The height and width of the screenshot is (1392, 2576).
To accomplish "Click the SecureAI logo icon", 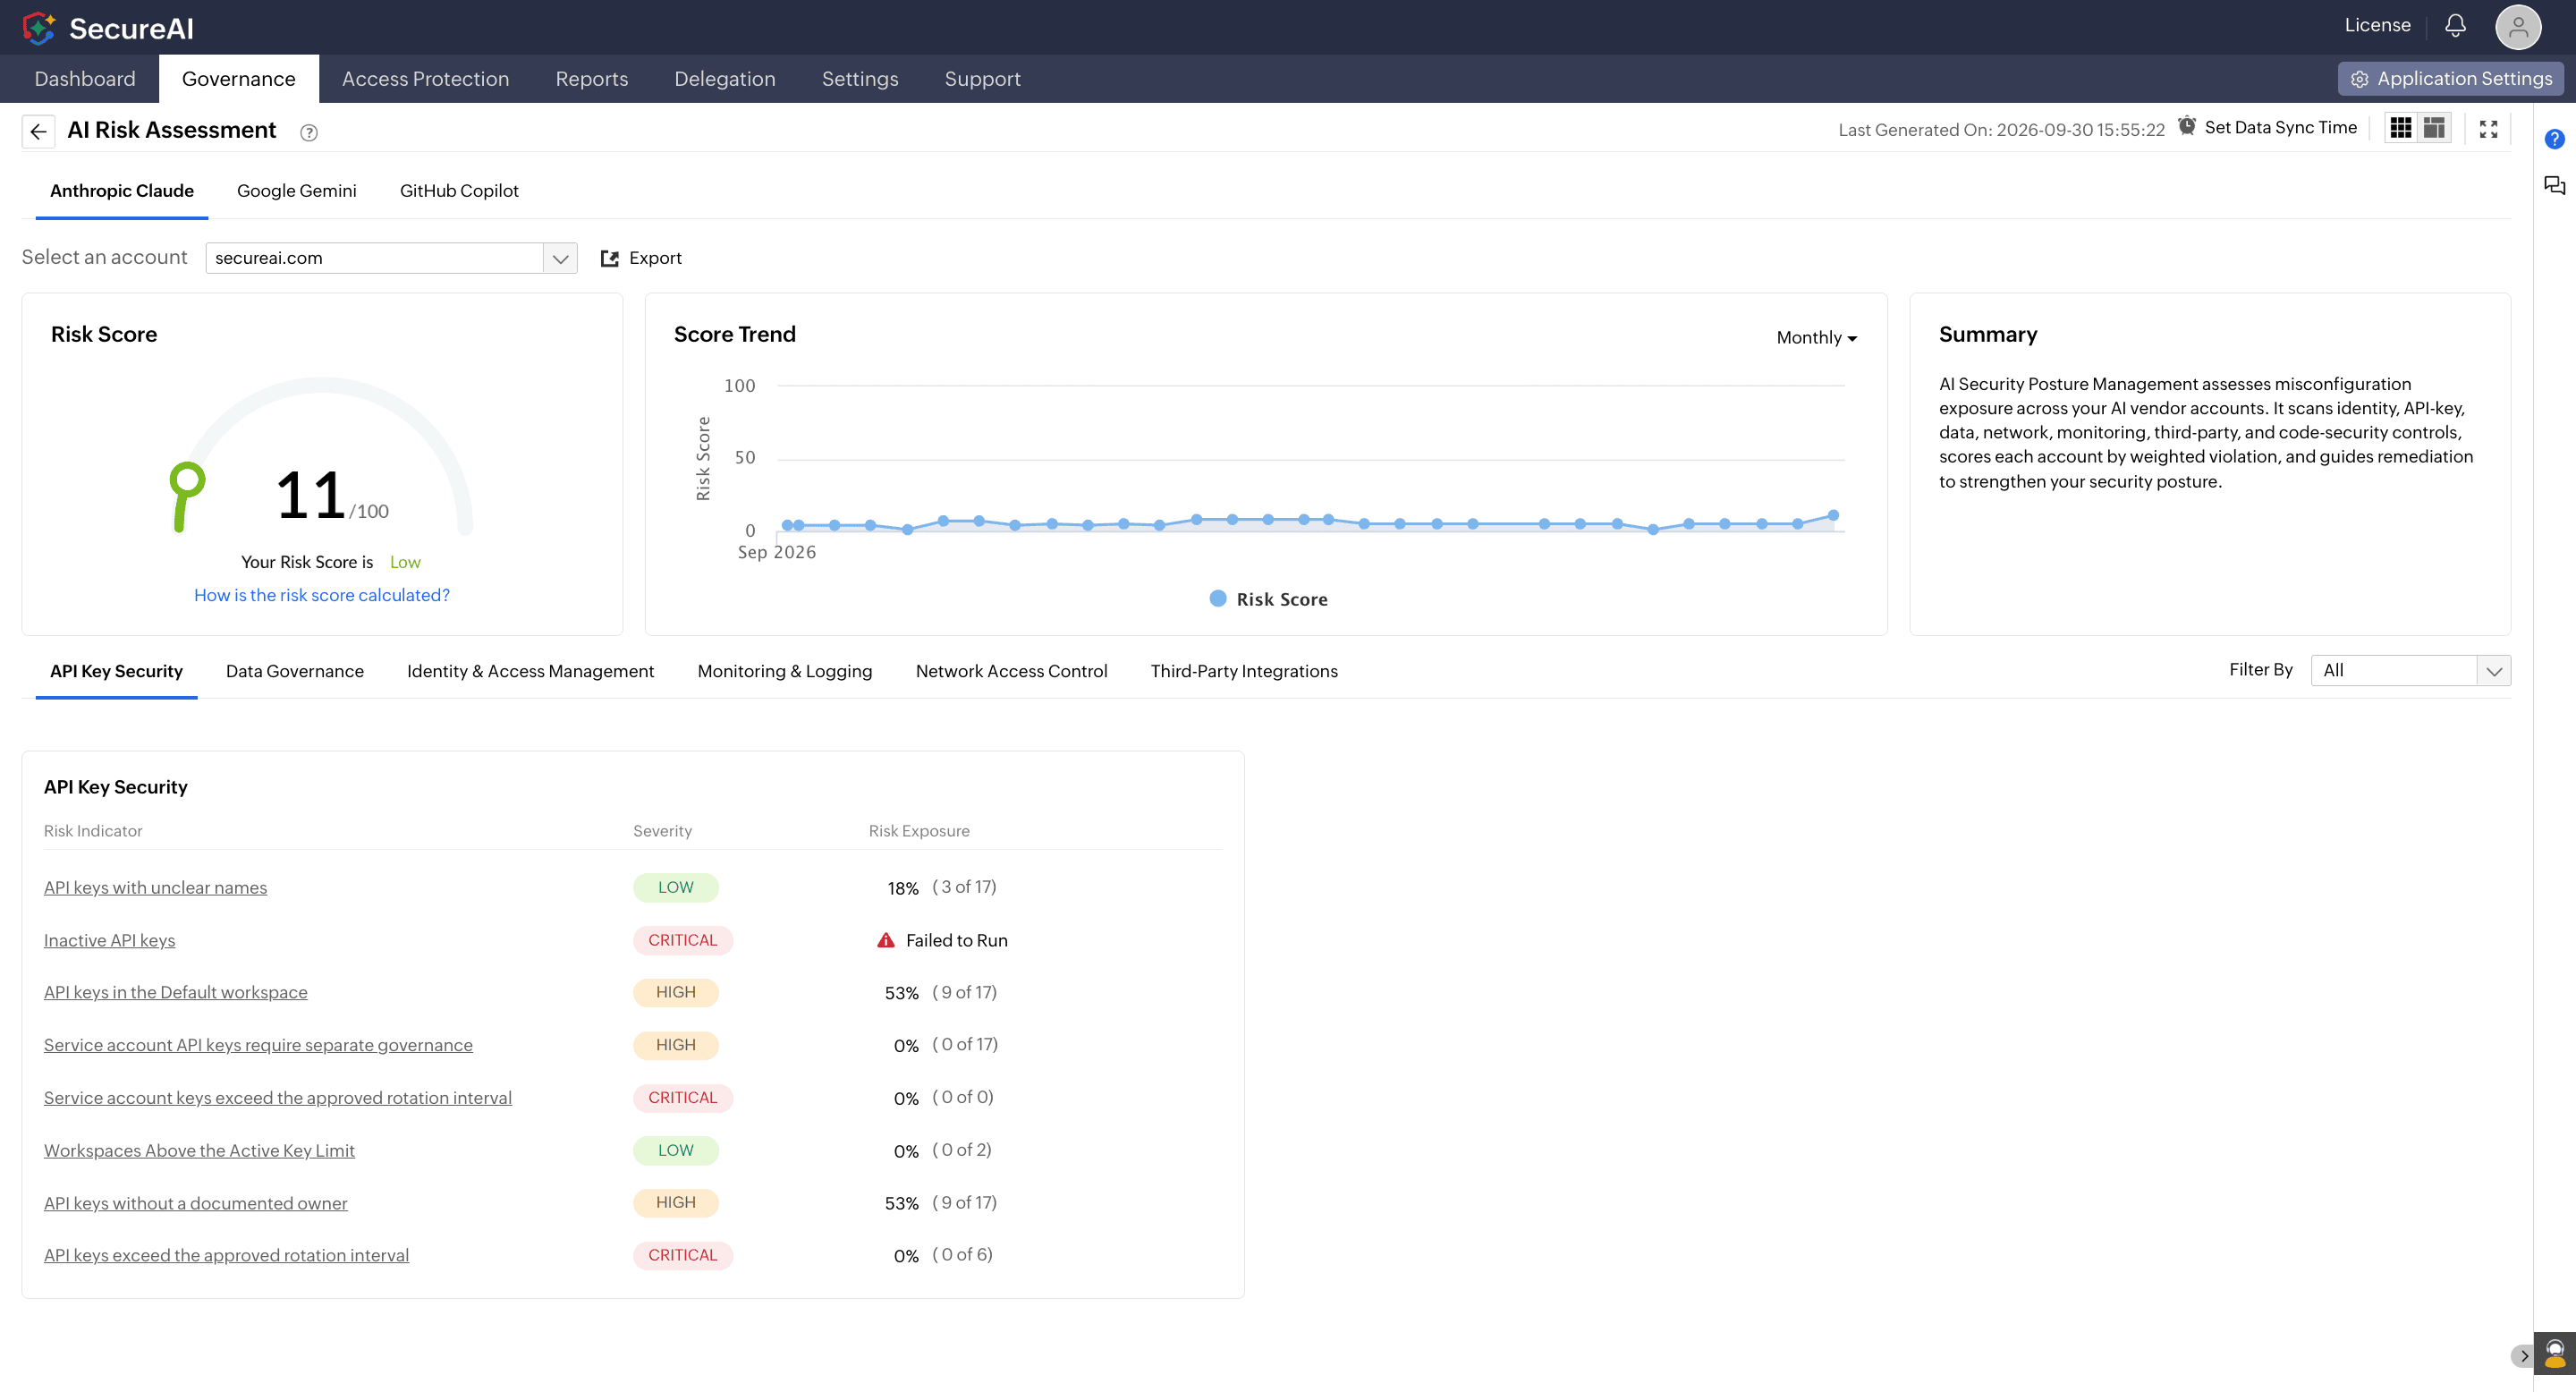I will [39, 27].
